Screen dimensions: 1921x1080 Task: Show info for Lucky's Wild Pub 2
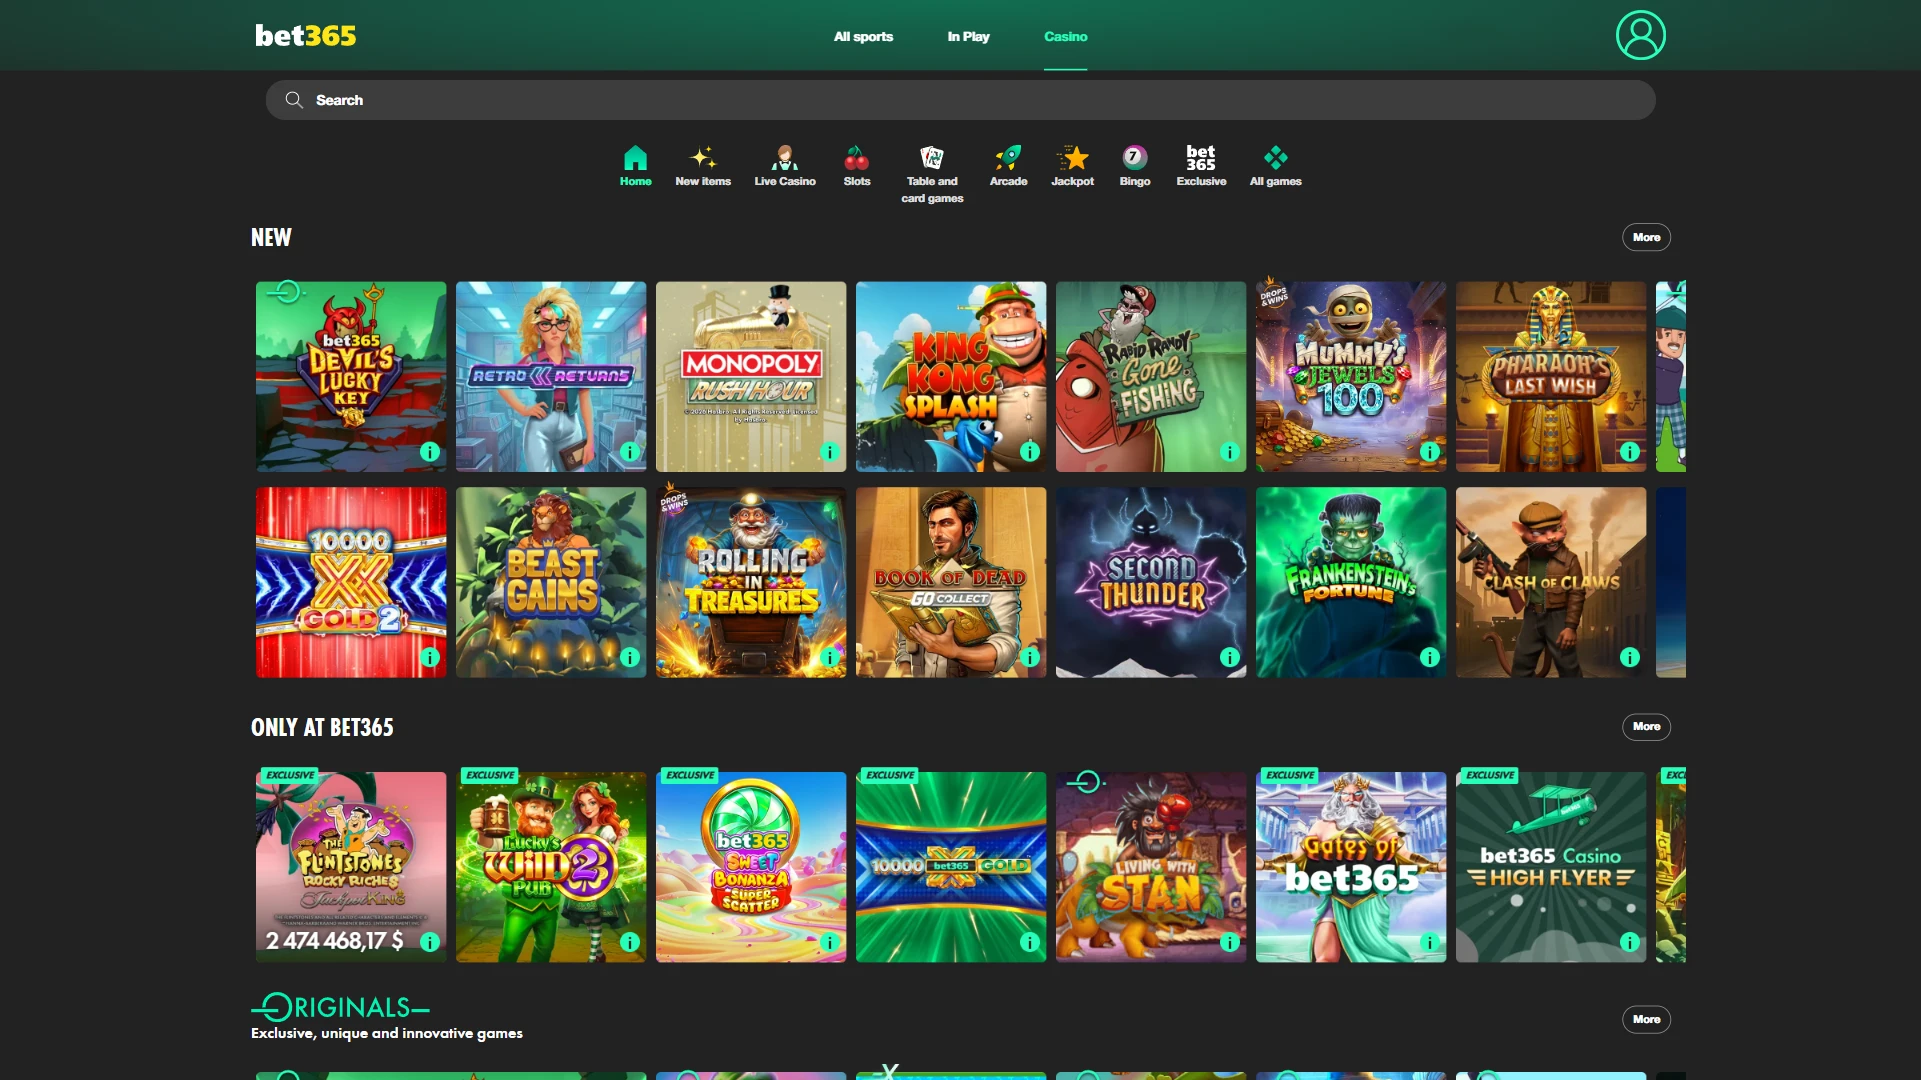(x=630, y=942)
